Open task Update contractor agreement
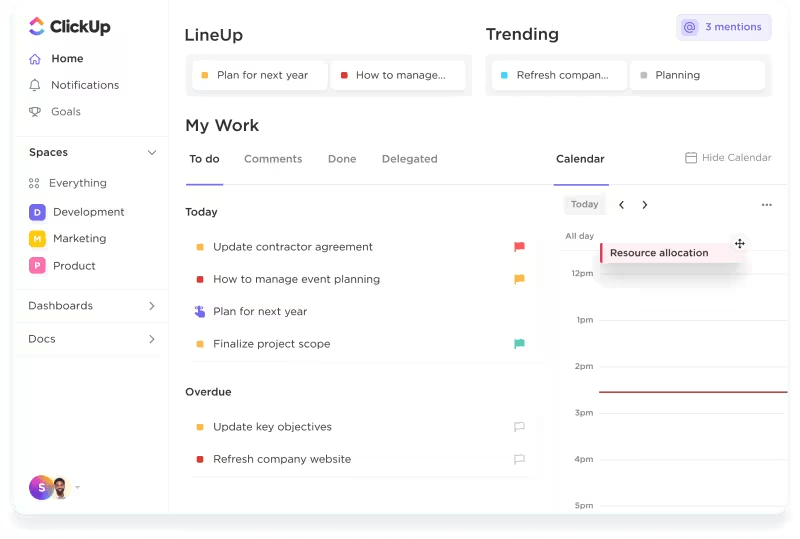 (293, 247)
